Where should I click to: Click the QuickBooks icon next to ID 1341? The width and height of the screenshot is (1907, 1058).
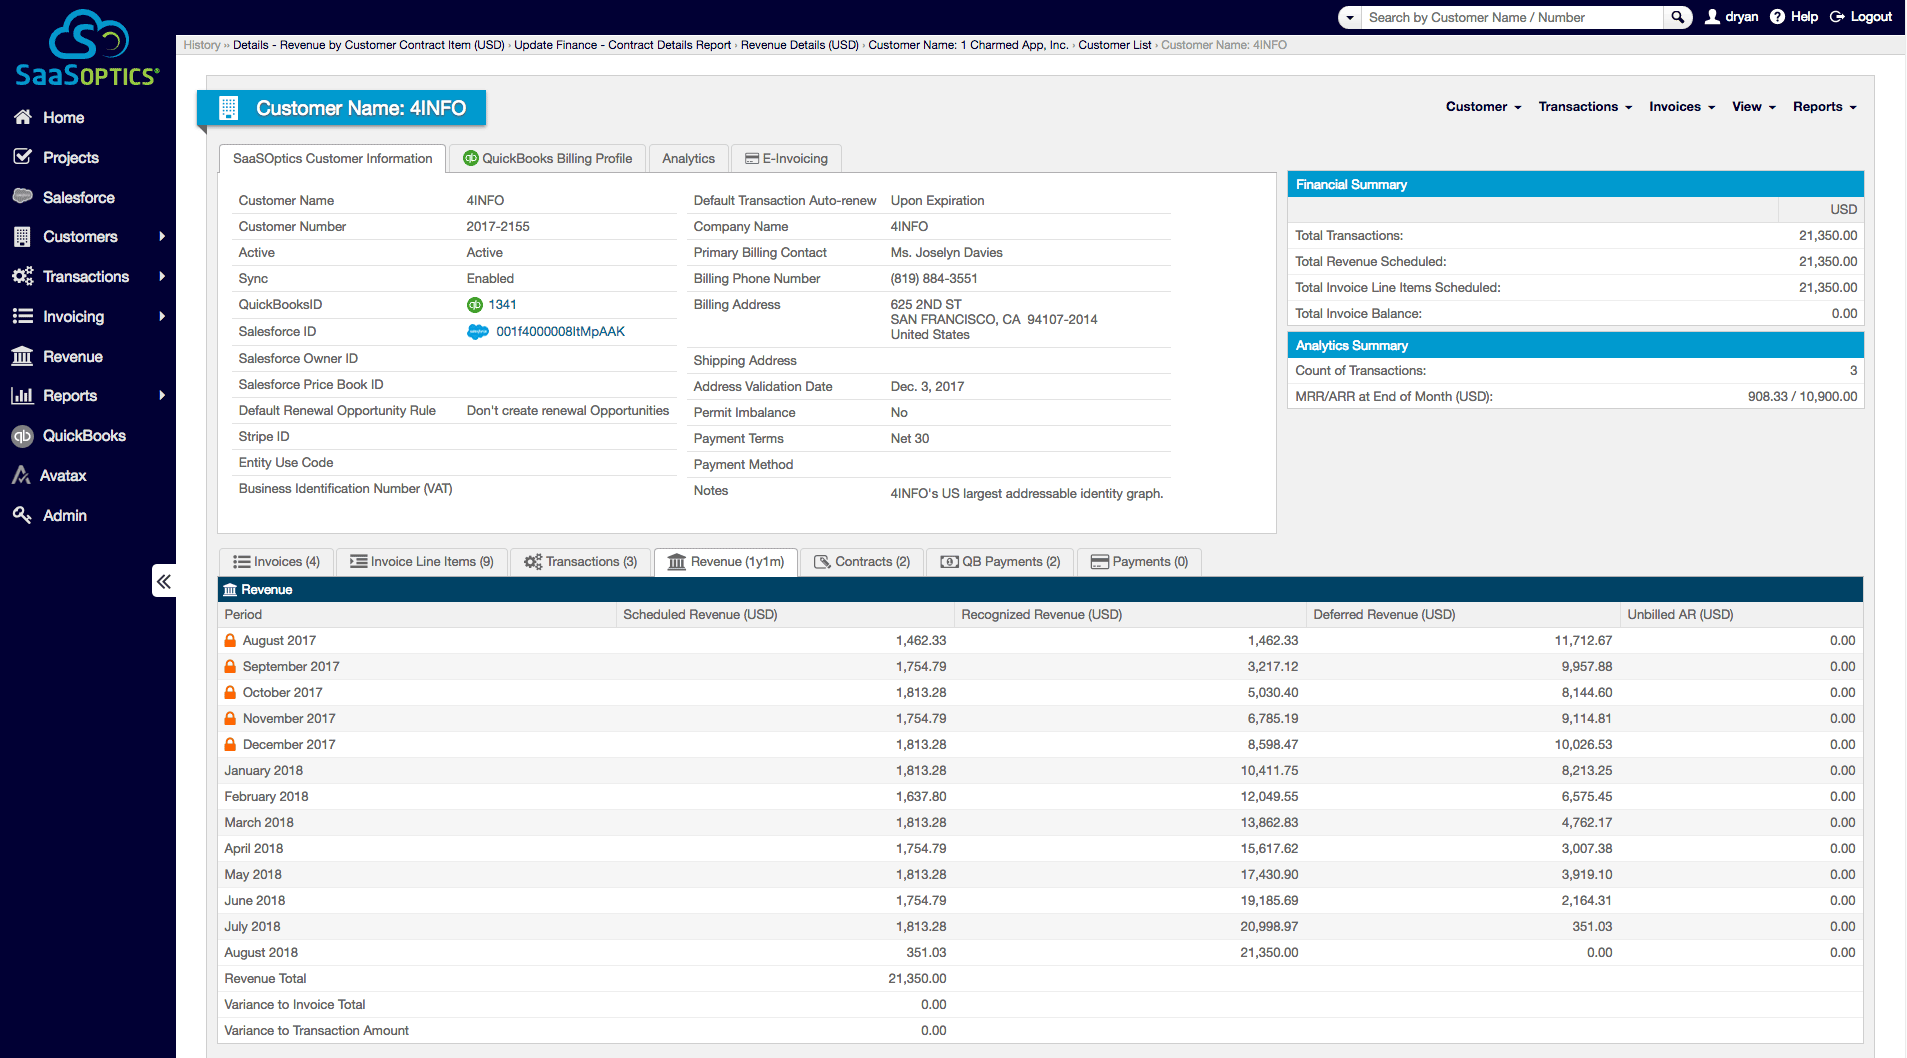coord(475,305)
